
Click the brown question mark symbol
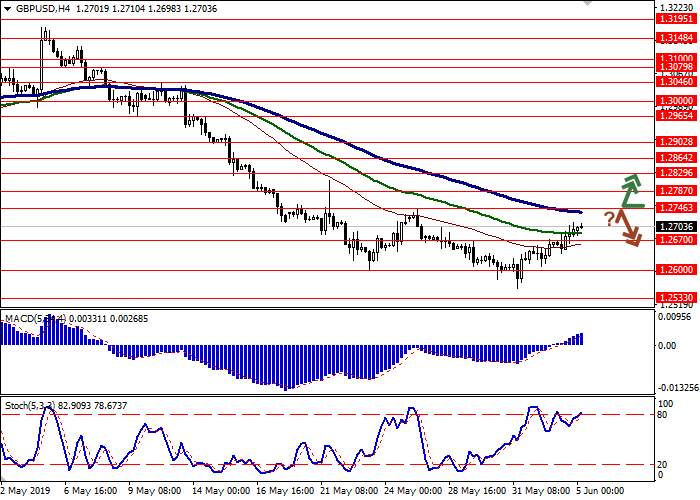[608, 219]
